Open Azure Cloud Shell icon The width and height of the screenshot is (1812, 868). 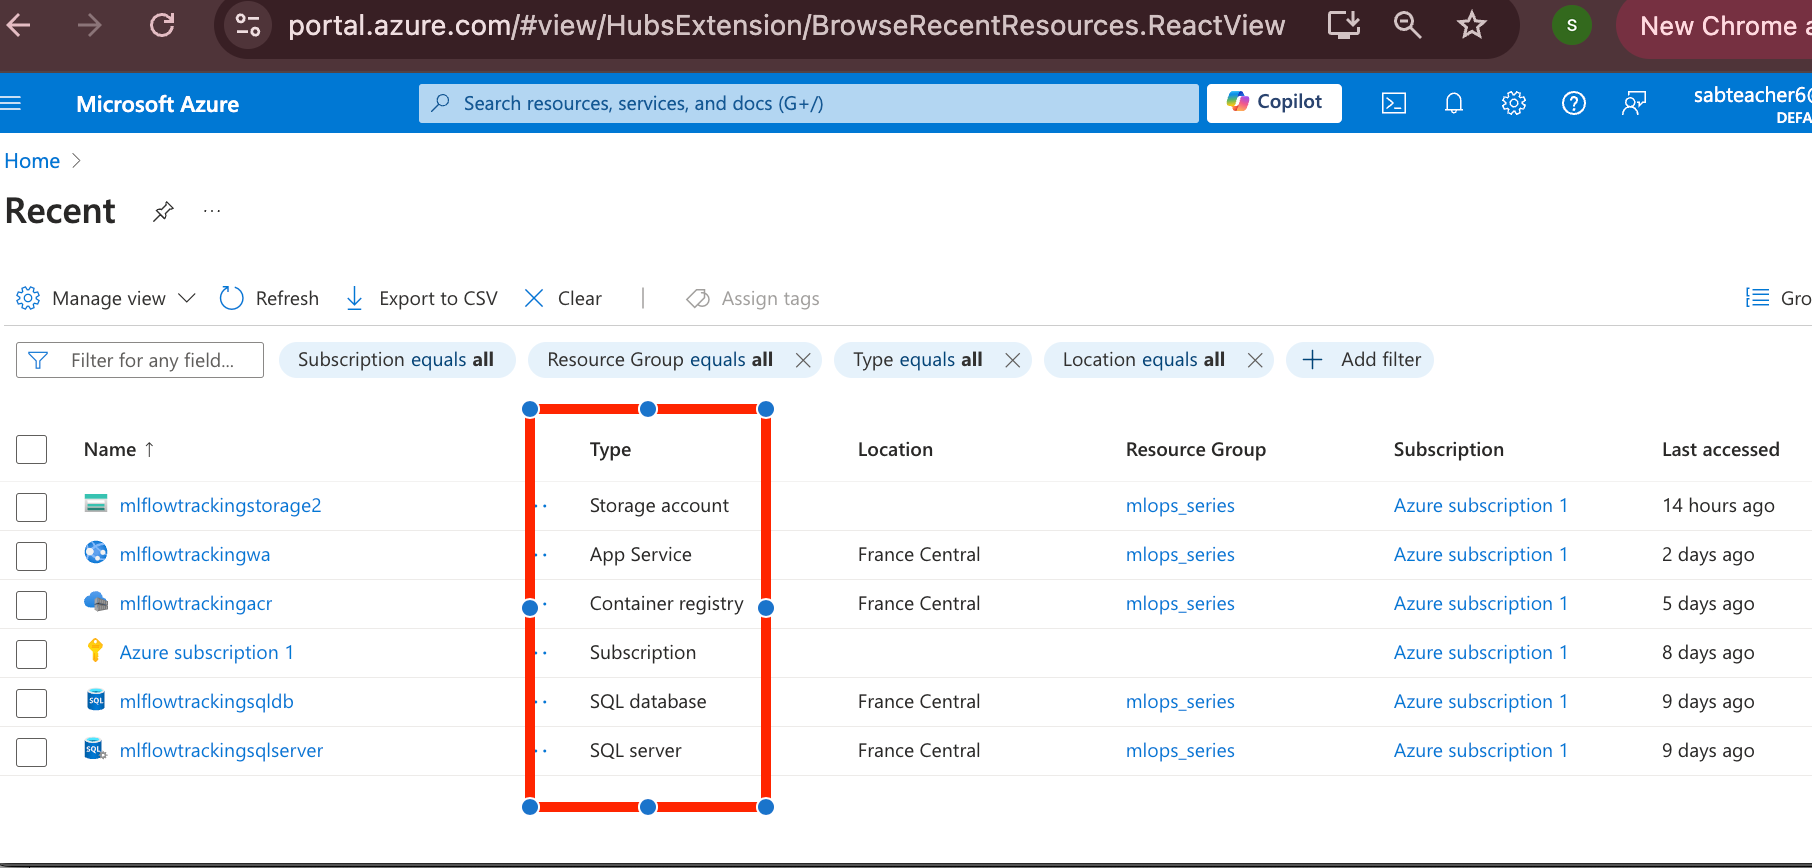(x=1393, y=103)
